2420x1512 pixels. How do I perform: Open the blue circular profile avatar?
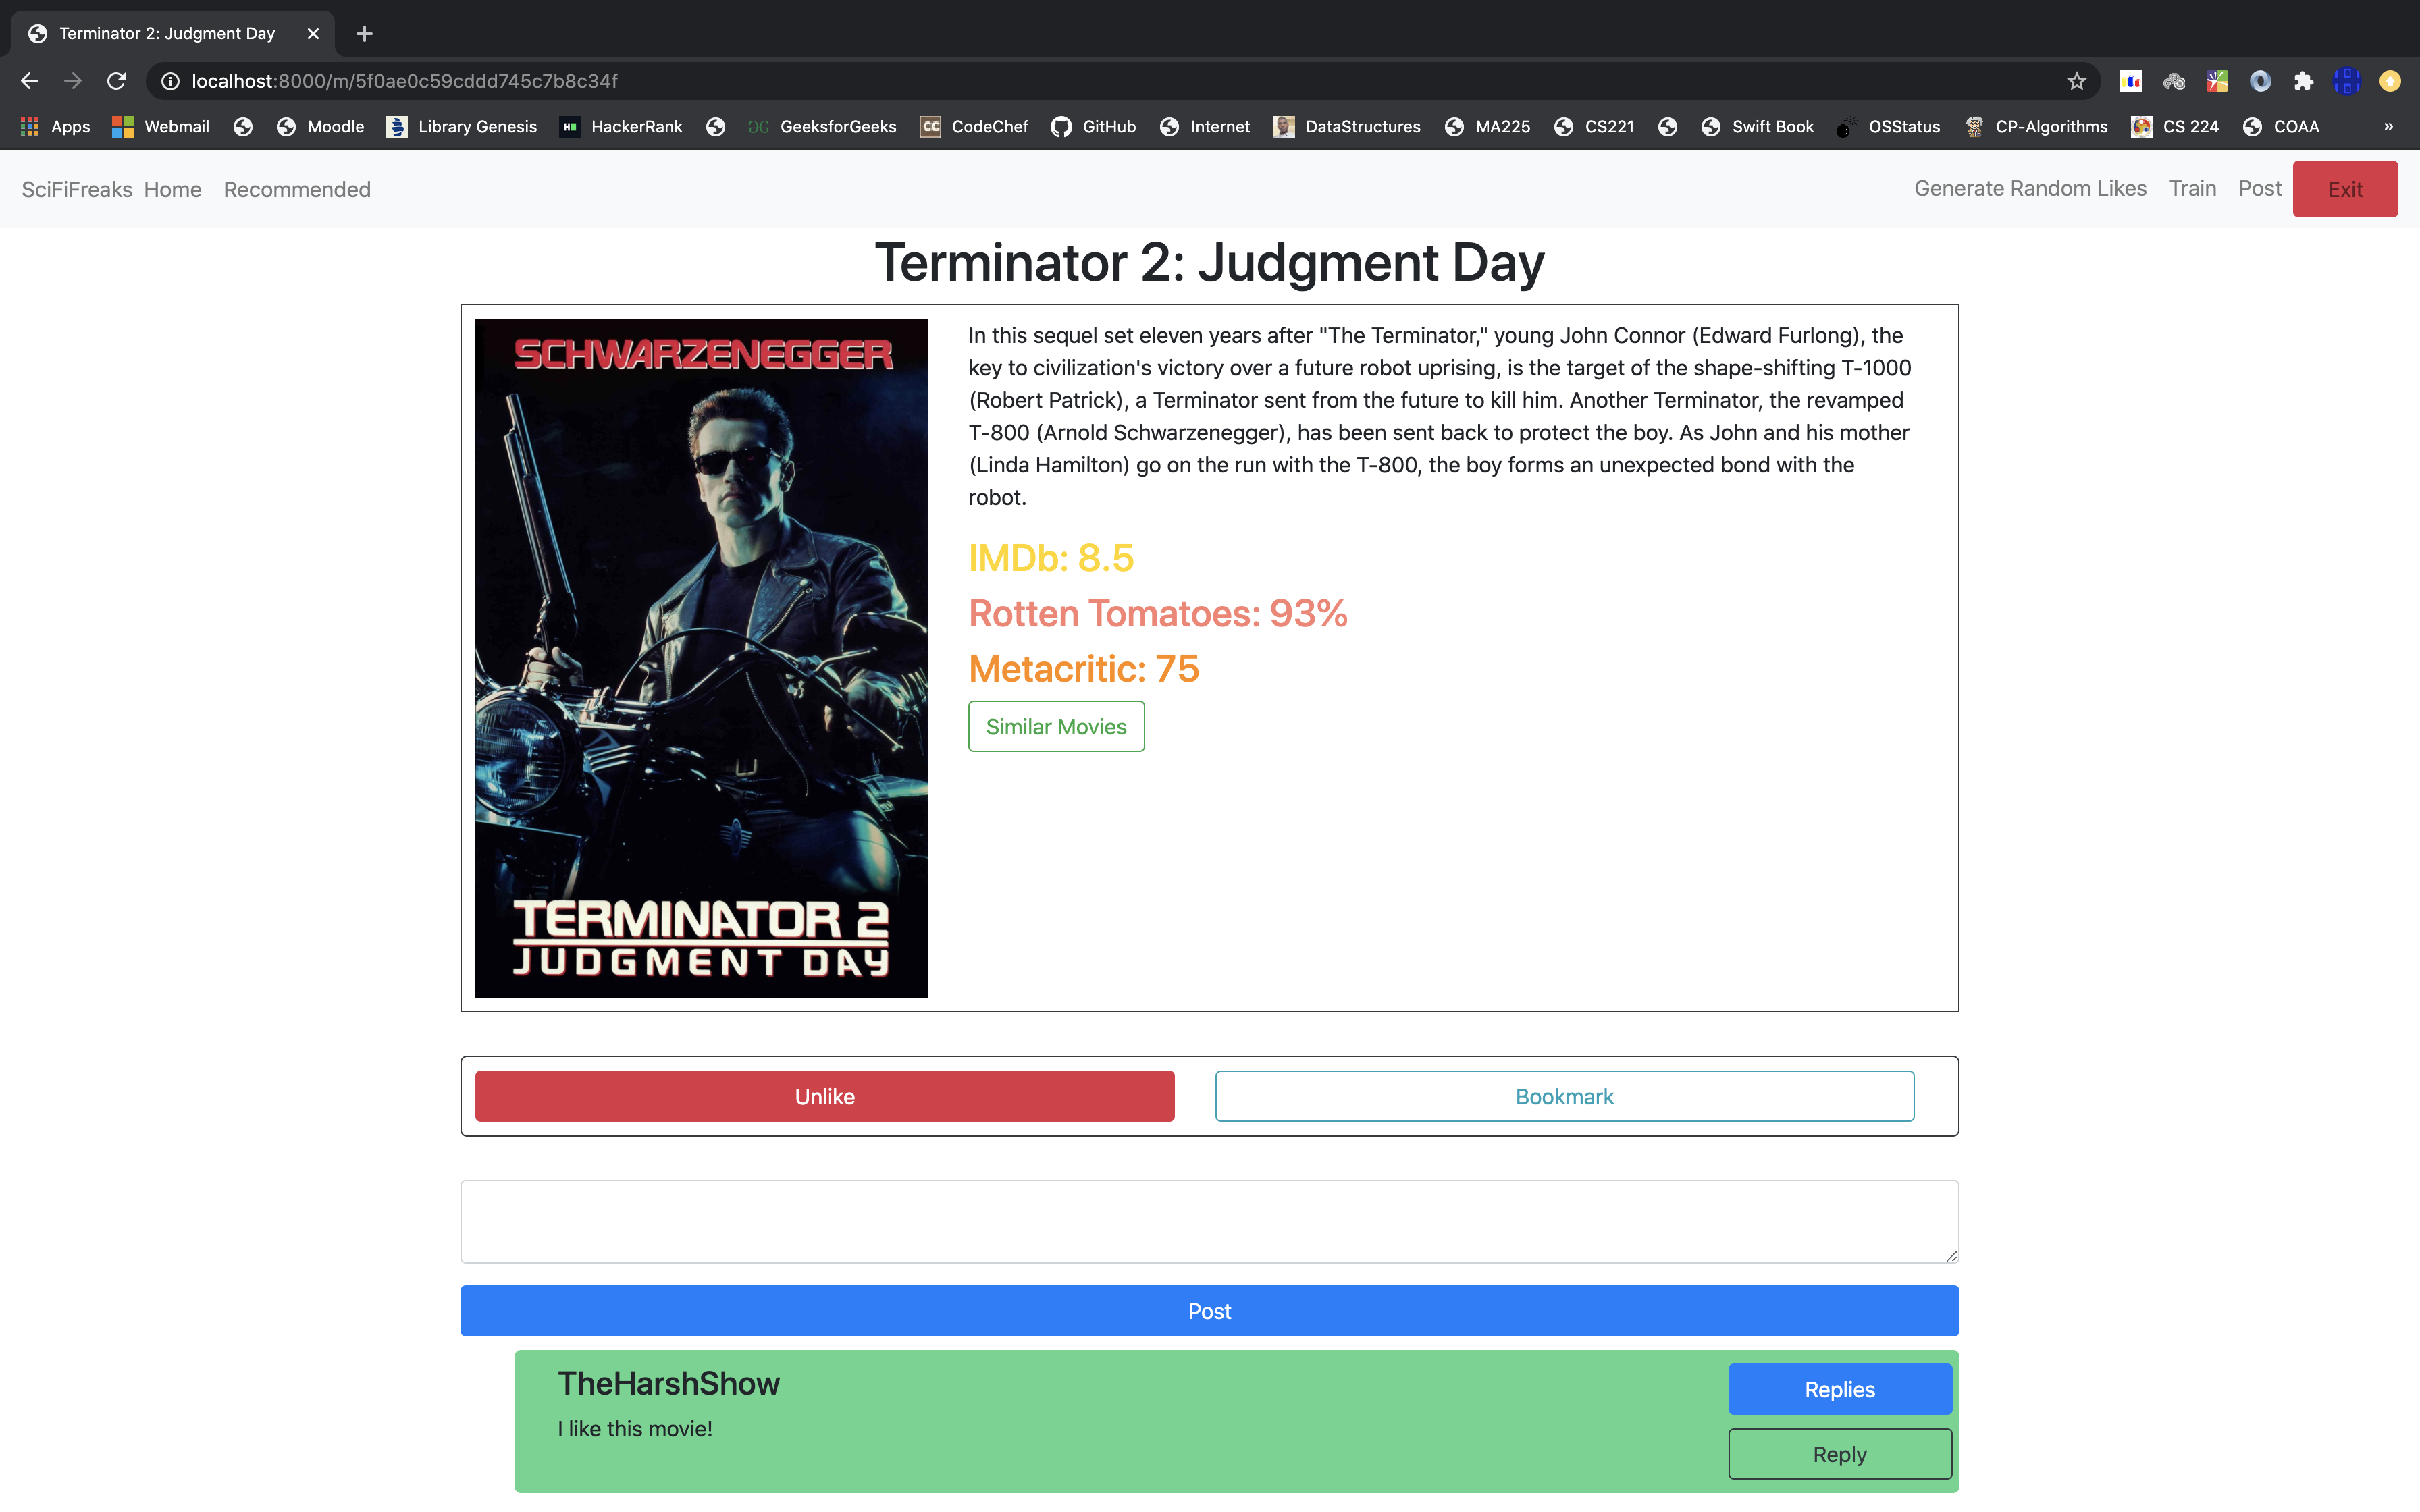click(2346, 81)
